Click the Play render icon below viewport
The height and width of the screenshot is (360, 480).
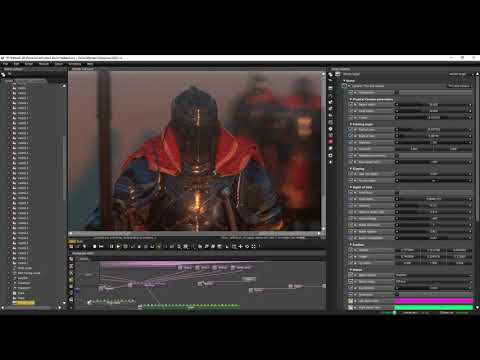[118, 246]
